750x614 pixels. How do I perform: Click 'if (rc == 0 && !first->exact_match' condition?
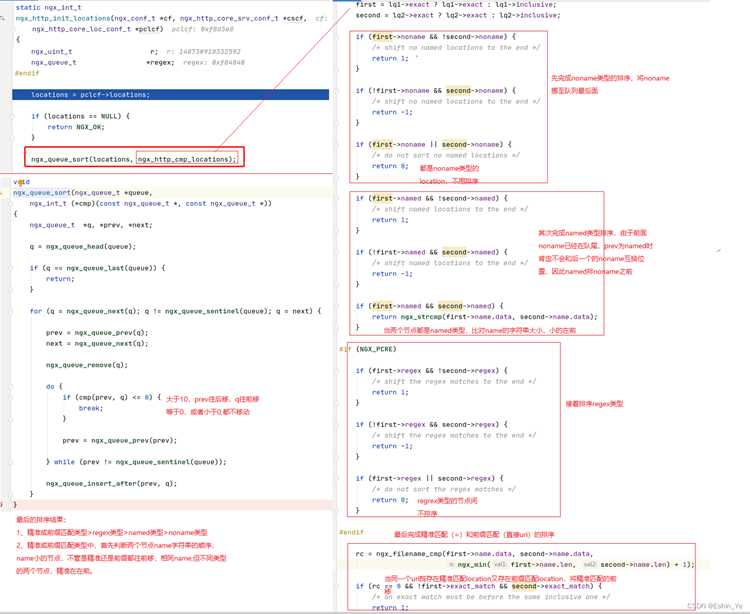click(x=478, y=586)
